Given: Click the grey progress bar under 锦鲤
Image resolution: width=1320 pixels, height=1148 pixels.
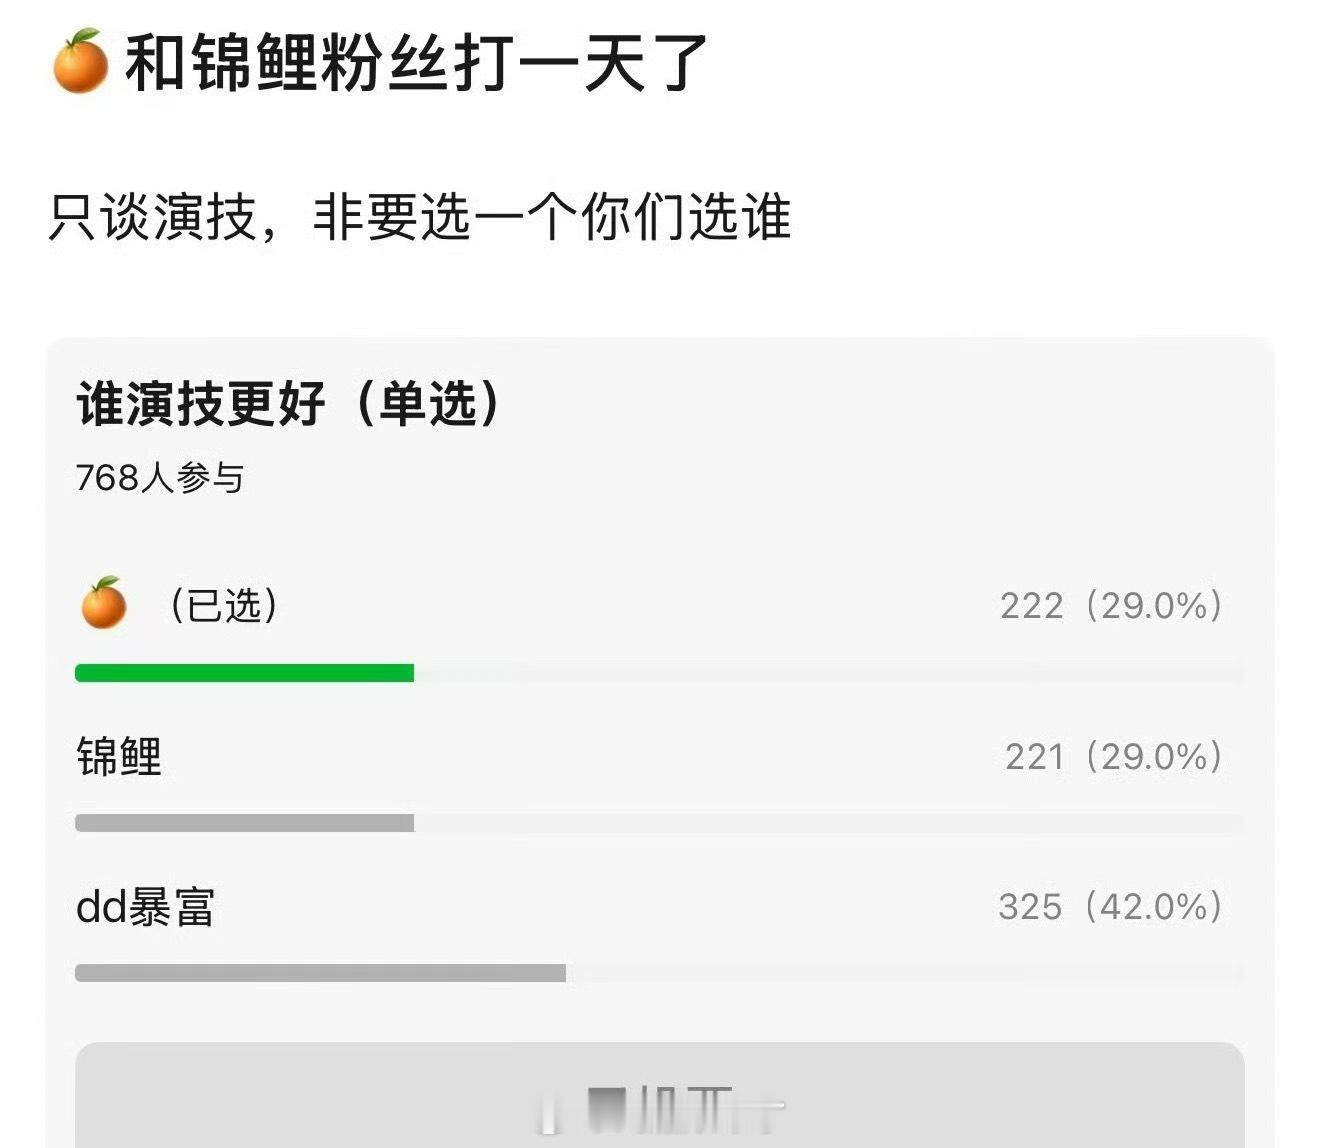Looking at the screenshot, I should (x=244, y=824).
